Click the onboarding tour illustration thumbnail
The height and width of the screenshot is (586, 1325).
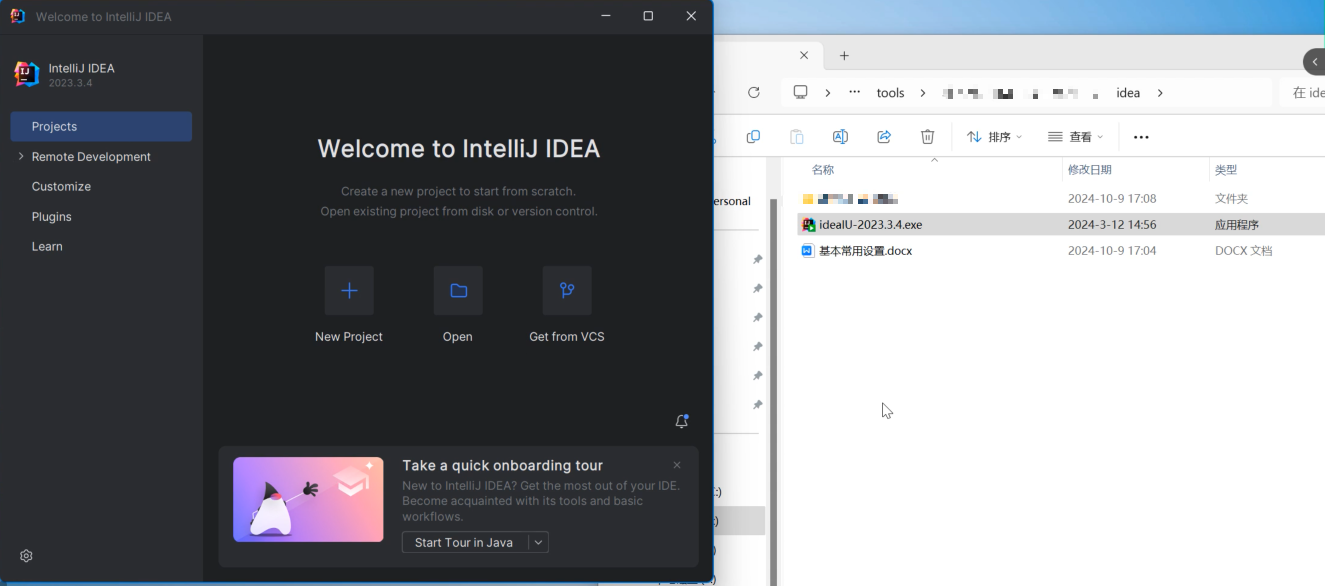308,500
